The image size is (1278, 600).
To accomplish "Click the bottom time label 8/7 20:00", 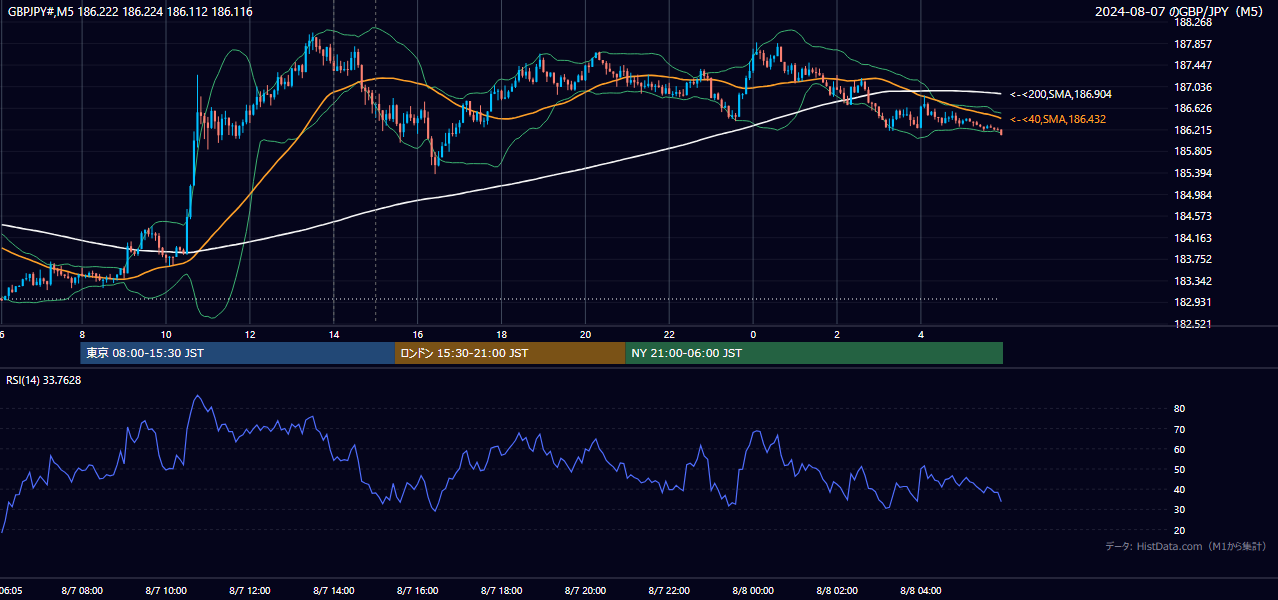I will 585,591.
